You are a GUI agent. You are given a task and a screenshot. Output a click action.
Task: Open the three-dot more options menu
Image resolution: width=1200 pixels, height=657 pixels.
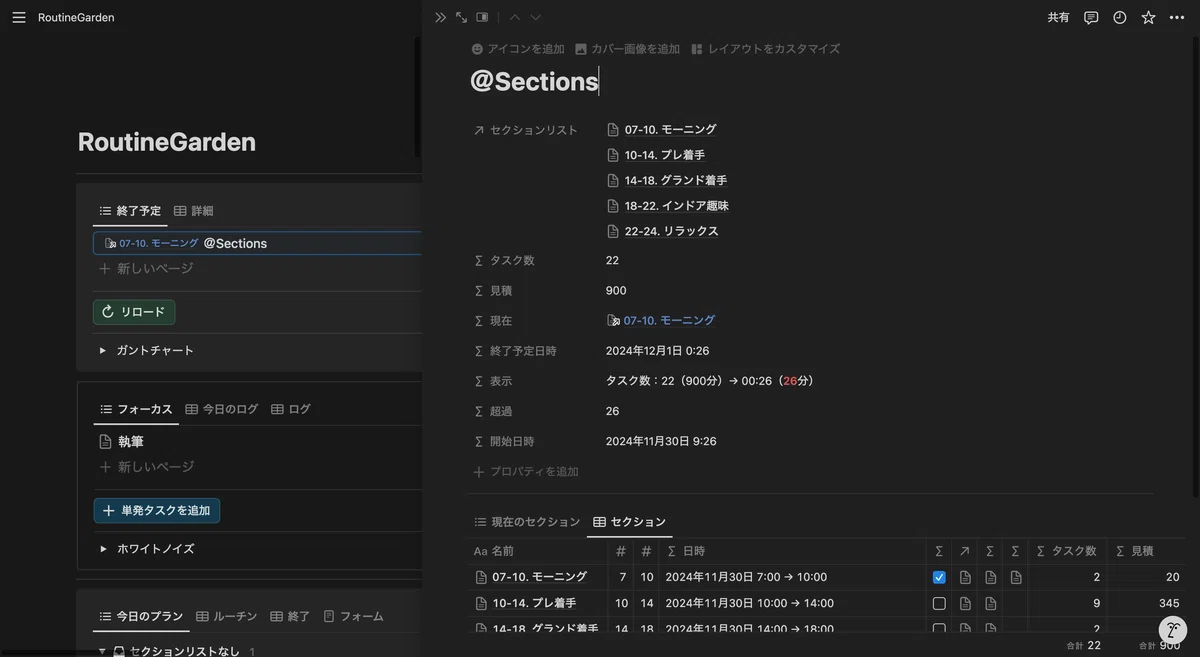pyautogui.click(x=1177, y=18)
